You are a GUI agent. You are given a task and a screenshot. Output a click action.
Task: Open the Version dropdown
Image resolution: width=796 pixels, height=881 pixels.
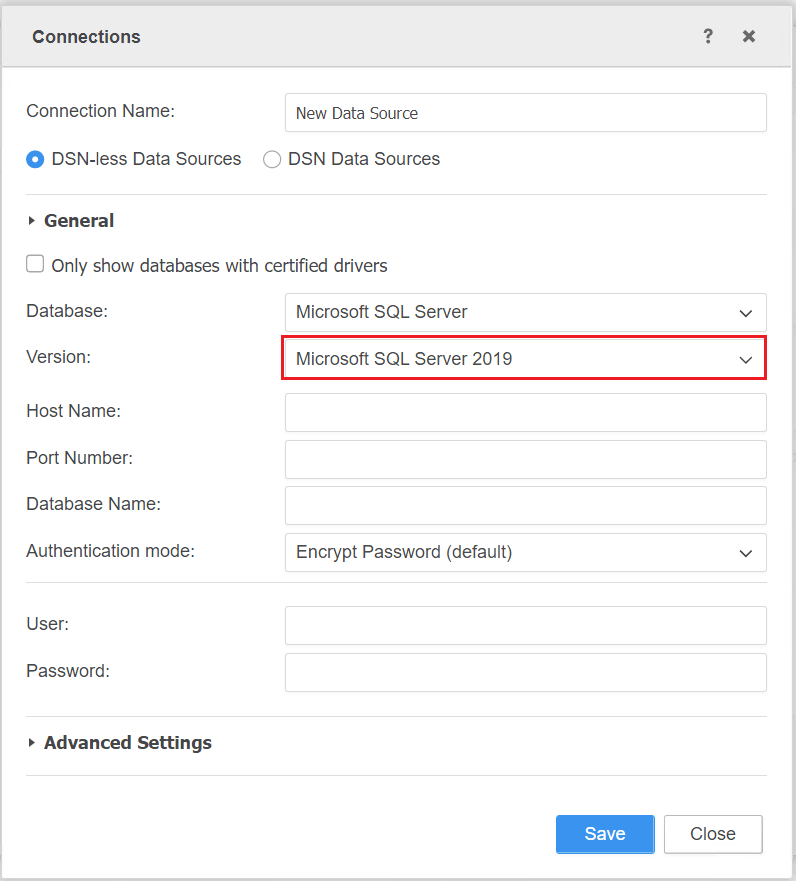(525, 359)
